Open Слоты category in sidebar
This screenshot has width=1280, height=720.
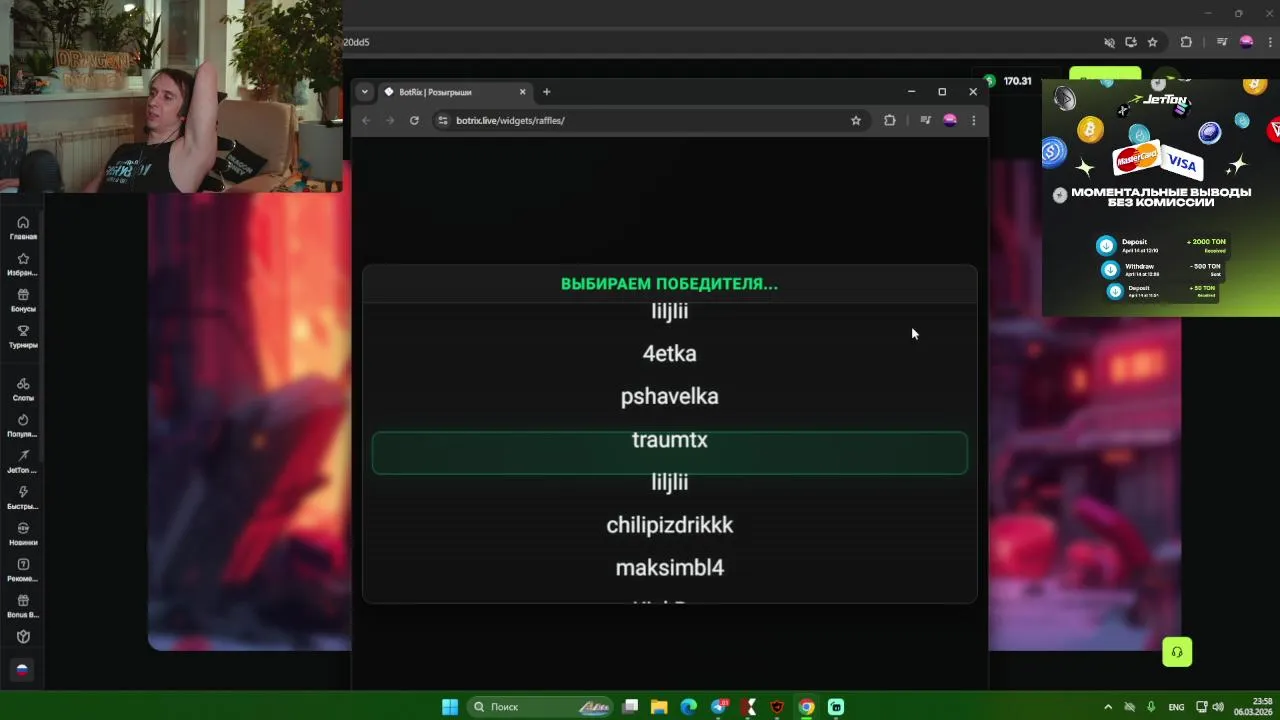click(x=23, y=389)
